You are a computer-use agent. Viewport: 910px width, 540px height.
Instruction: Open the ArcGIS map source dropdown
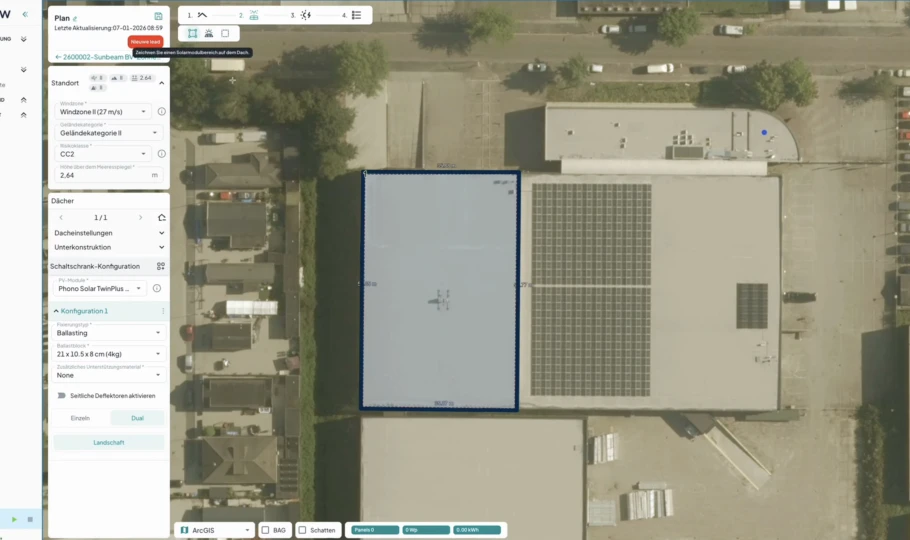214,530
